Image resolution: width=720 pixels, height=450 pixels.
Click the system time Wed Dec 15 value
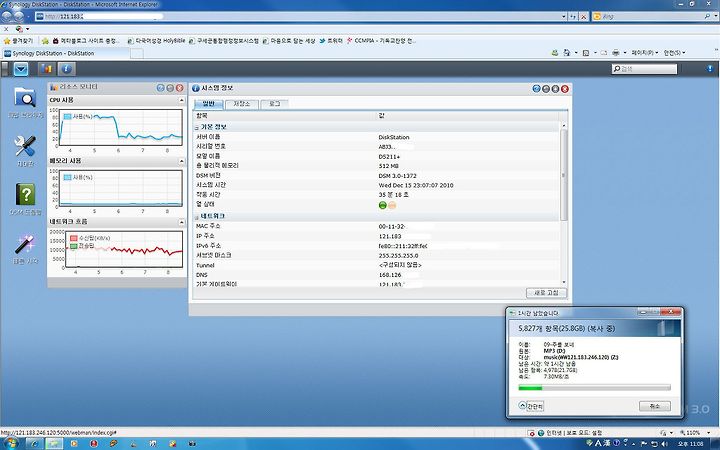[x=416, y=186]
